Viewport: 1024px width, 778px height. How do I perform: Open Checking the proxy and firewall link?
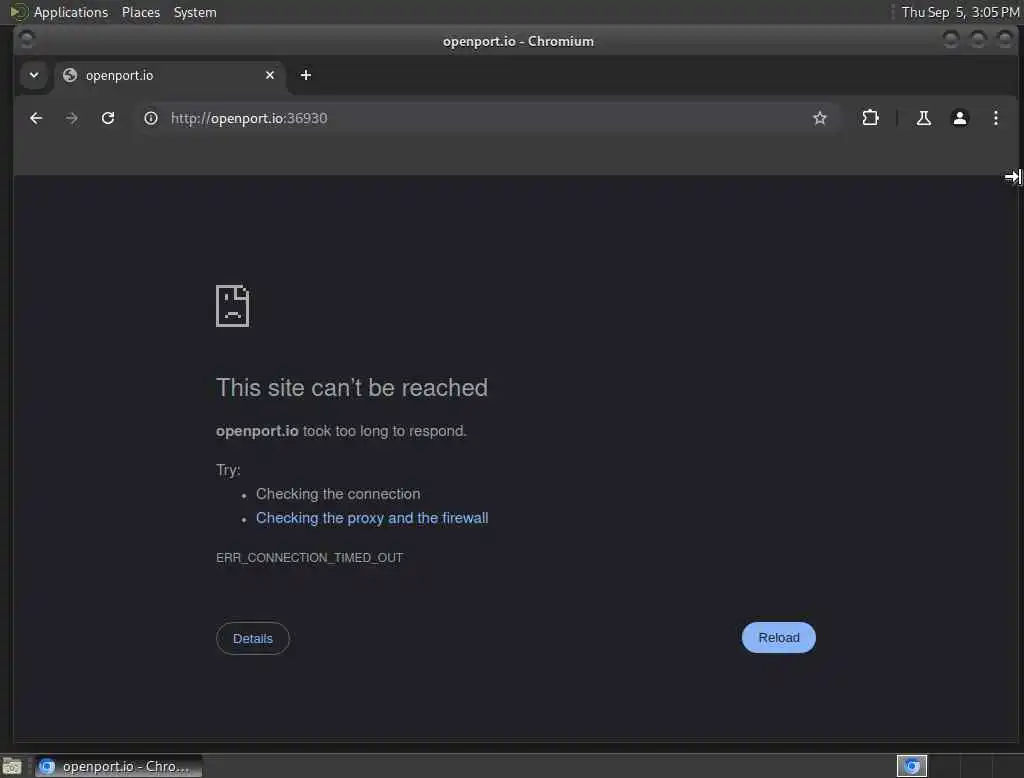coord(372,518)
